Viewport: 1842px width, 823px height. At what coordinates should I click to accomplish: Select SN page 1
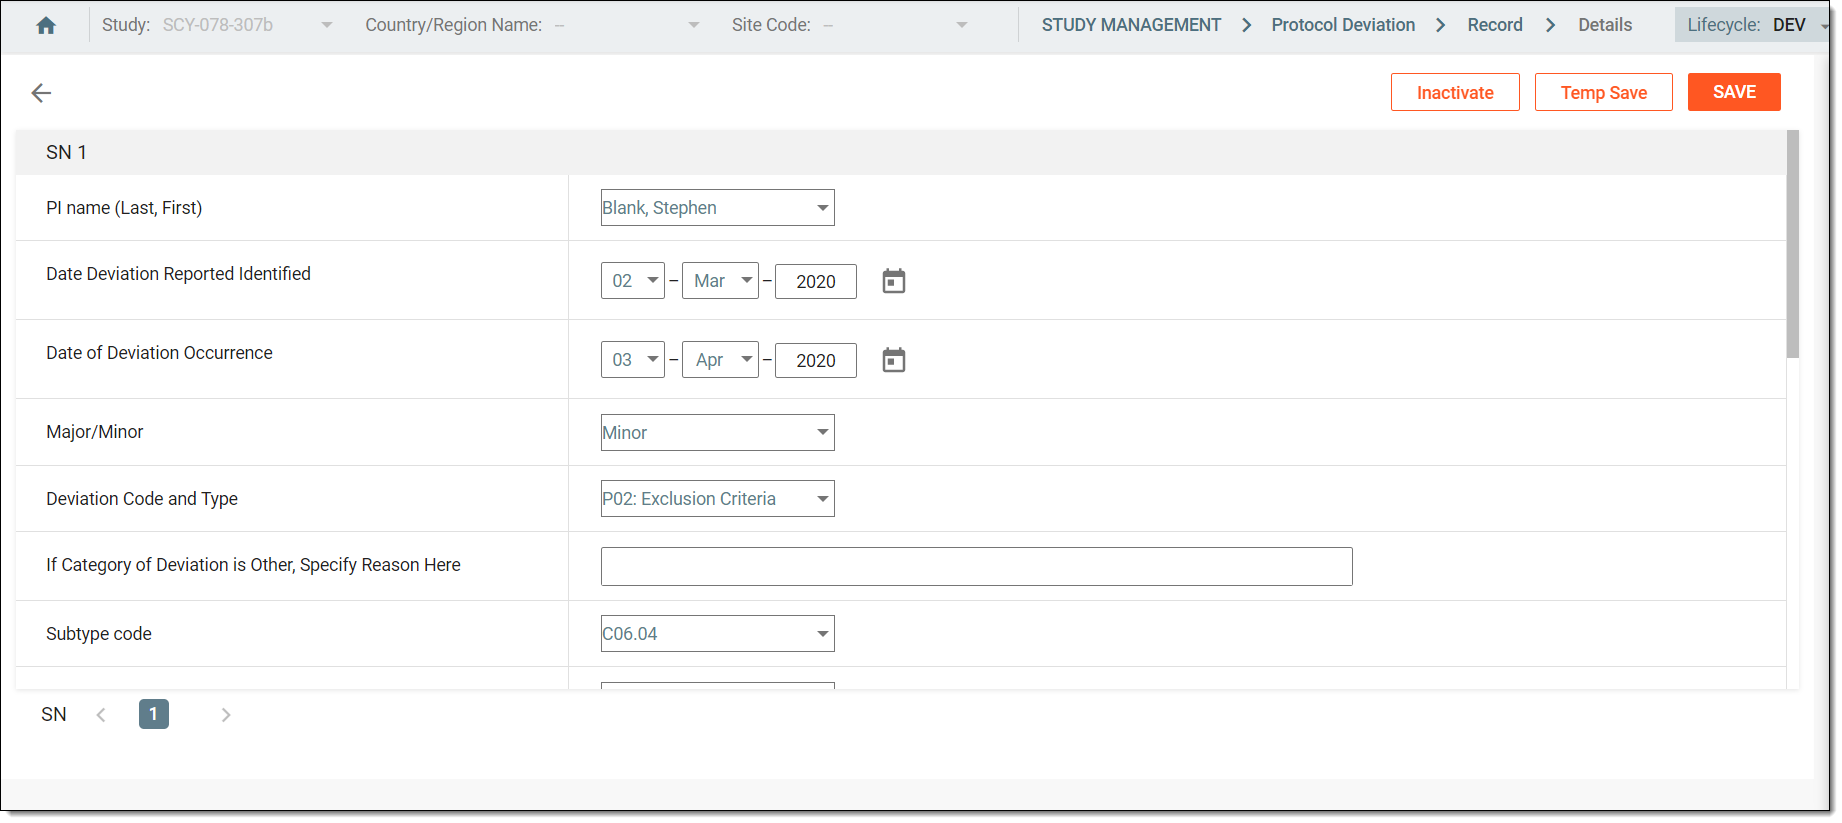pyautogui.click(x=154, y=714)
